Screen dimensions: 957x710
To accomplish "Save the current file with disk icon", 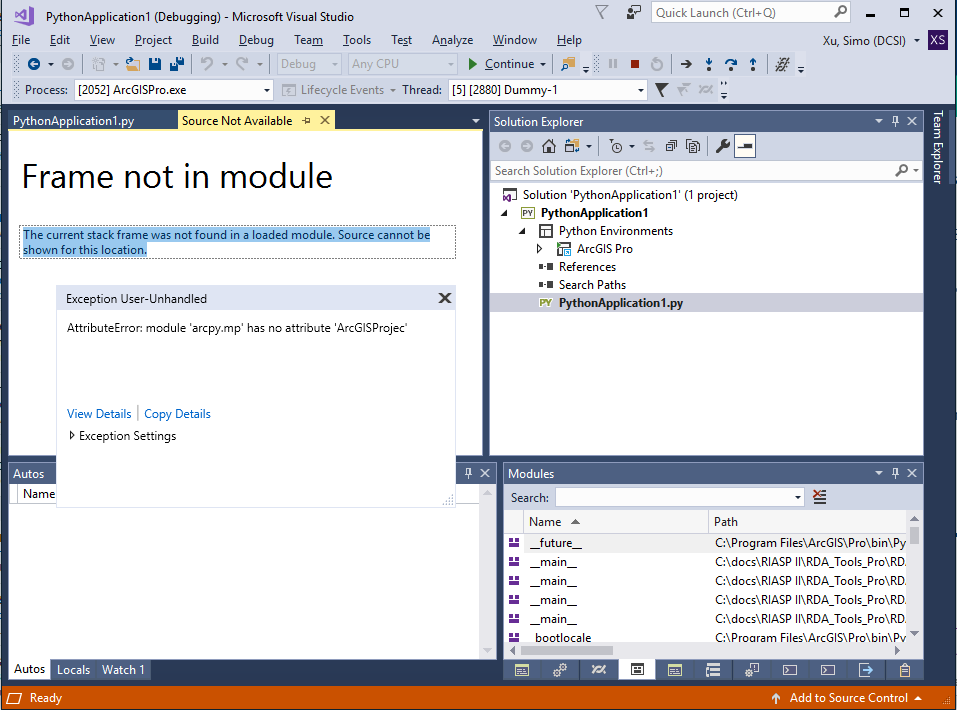I will click(x=155, y=64).
